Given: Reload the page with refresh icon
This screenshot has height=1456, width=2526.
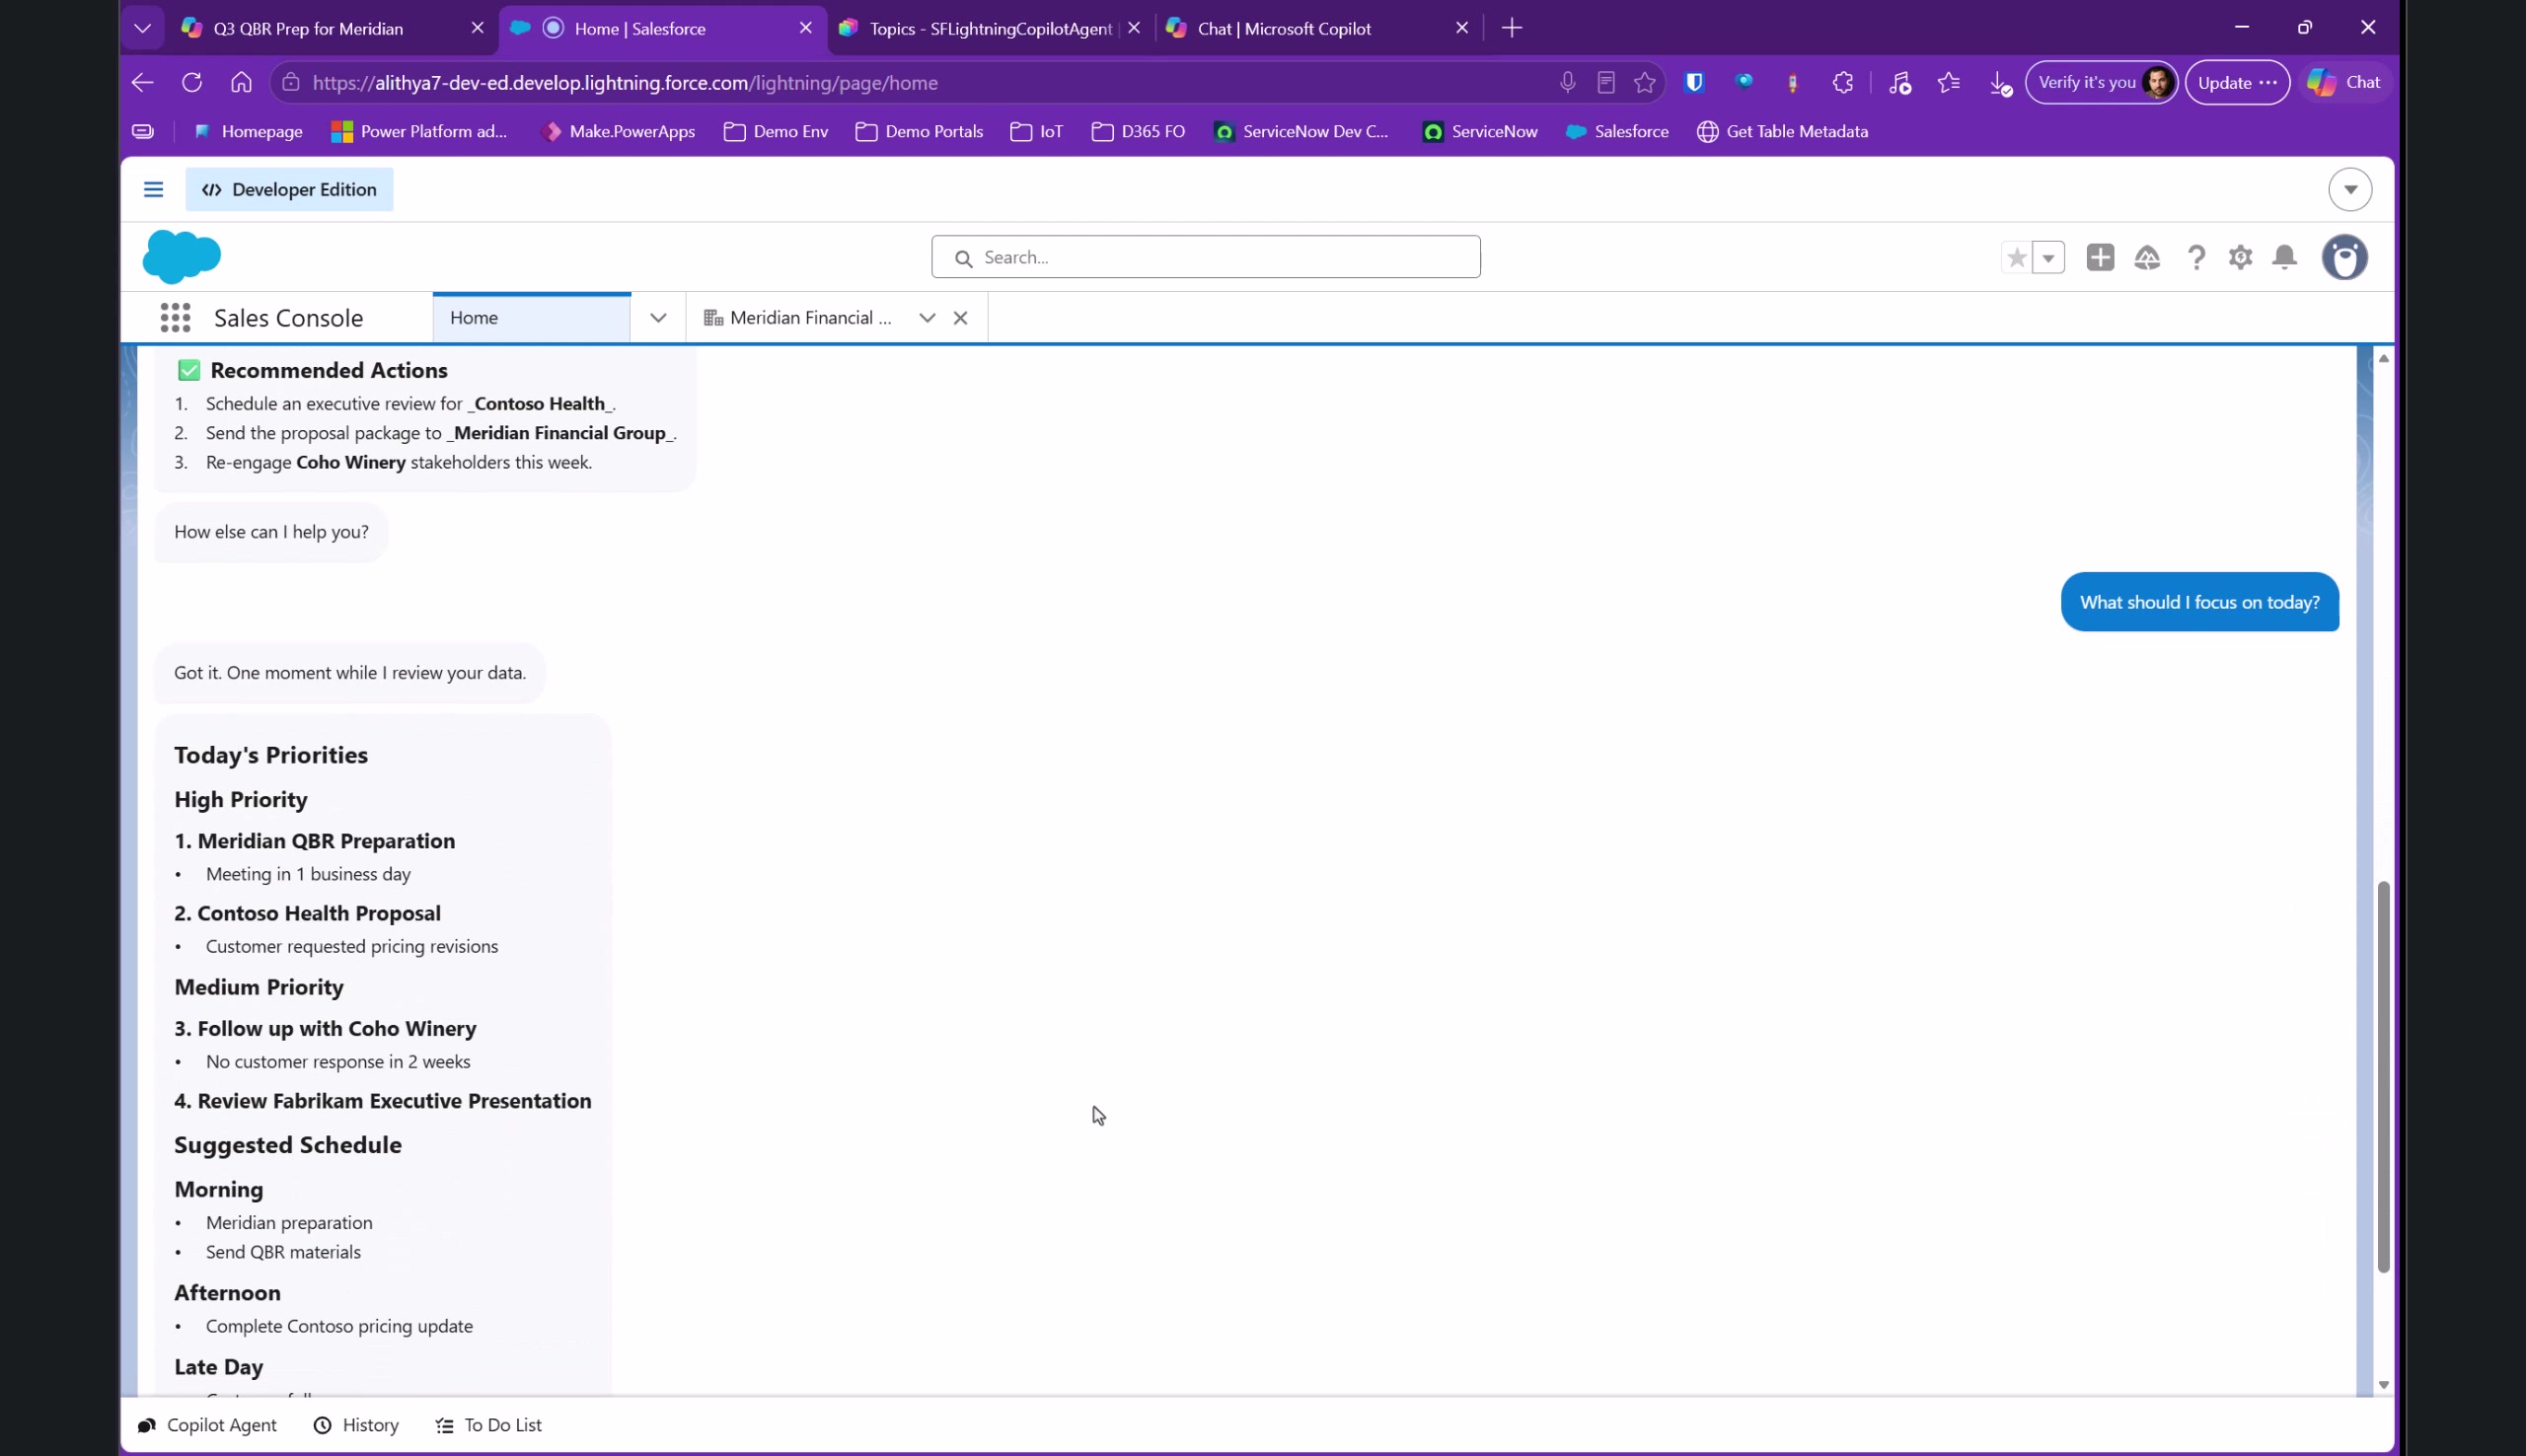Looking at the screenshot, I should click(x=192, y=83).
